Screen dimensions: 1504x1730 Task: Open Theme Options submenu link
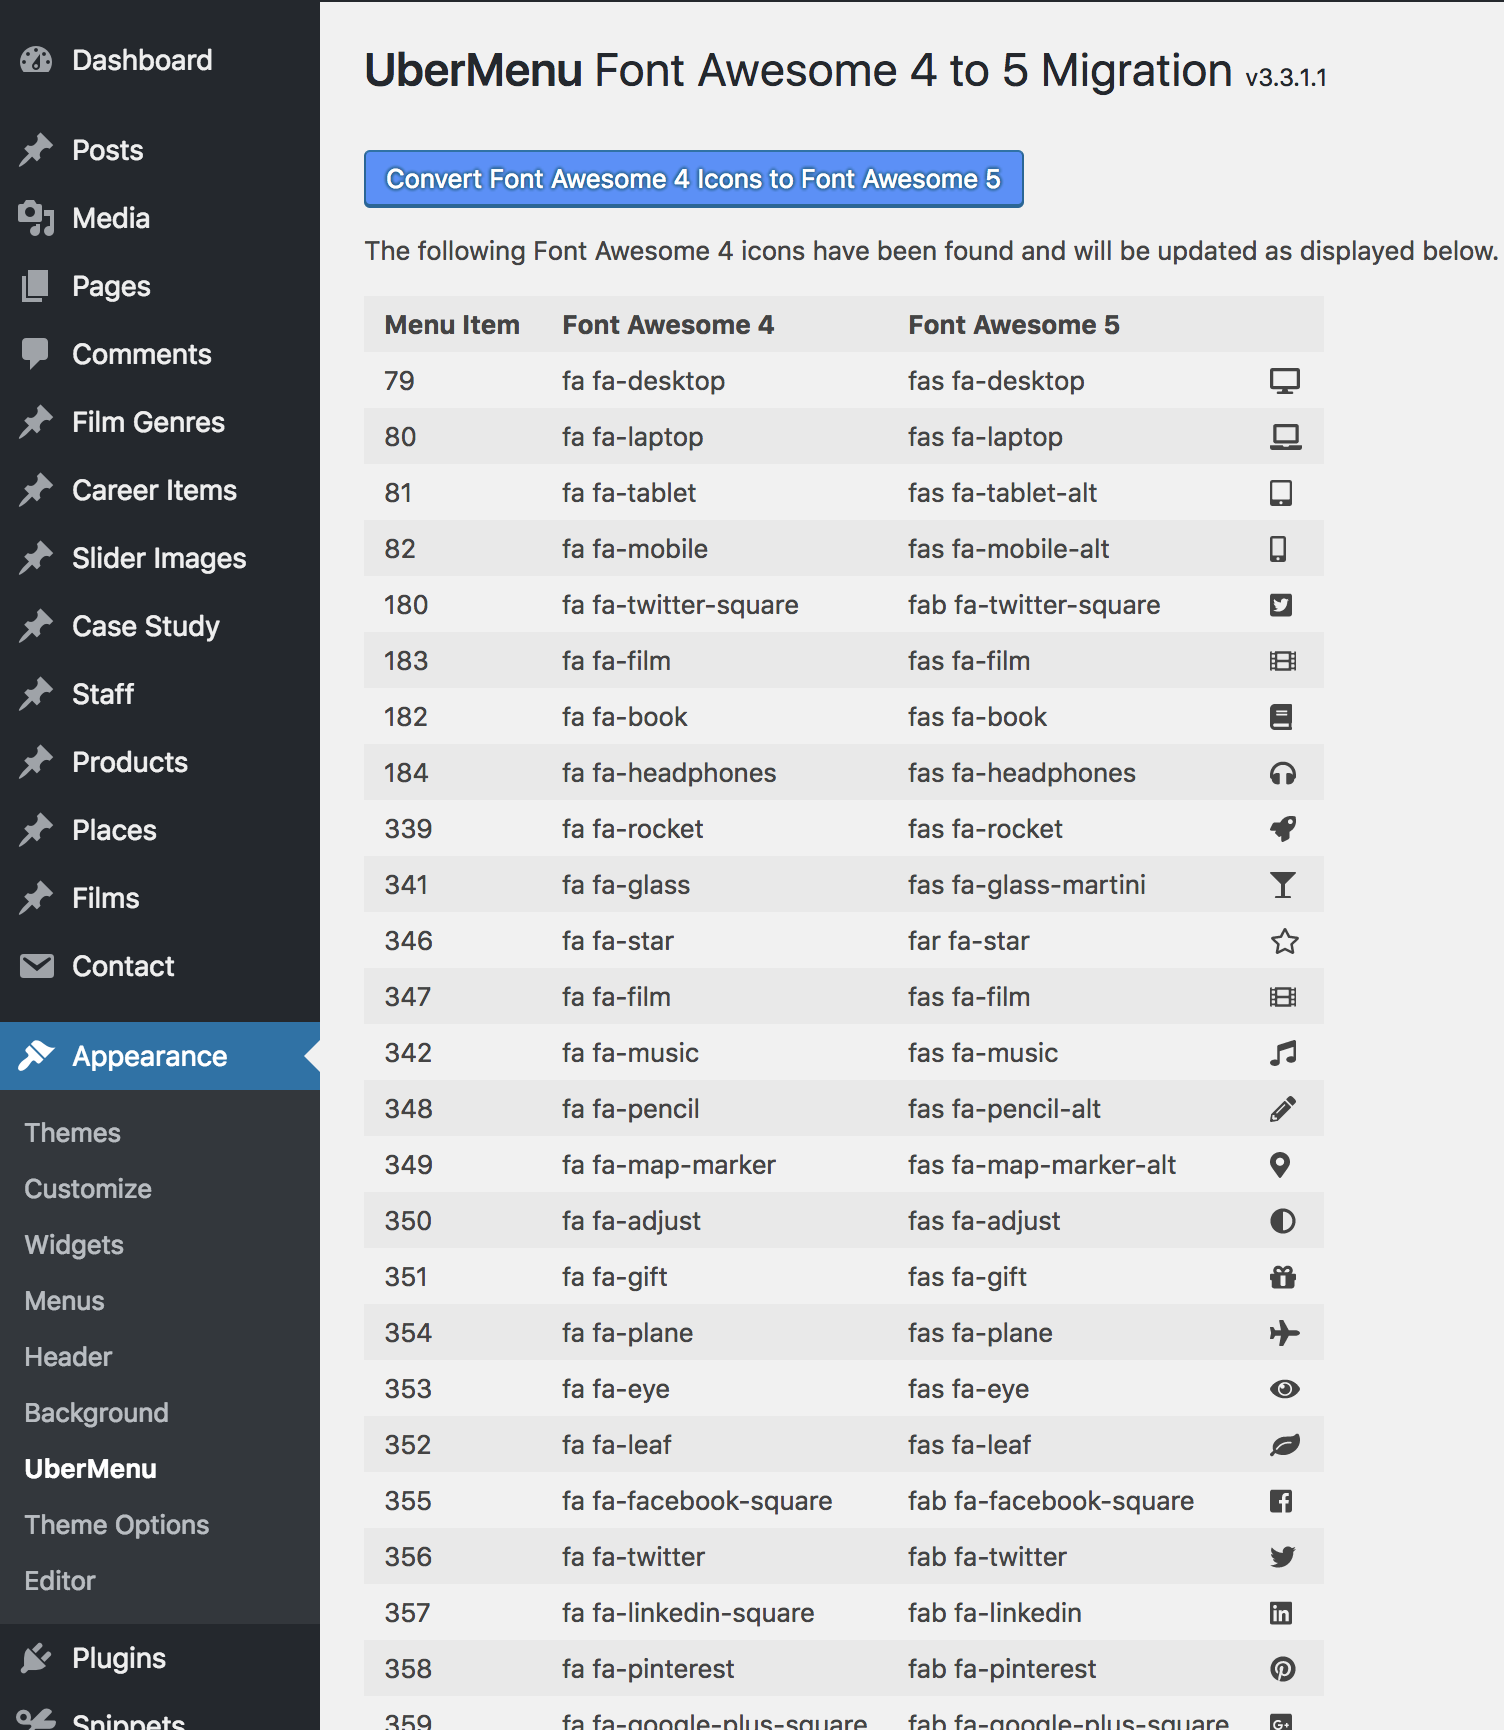[117, 1525]
